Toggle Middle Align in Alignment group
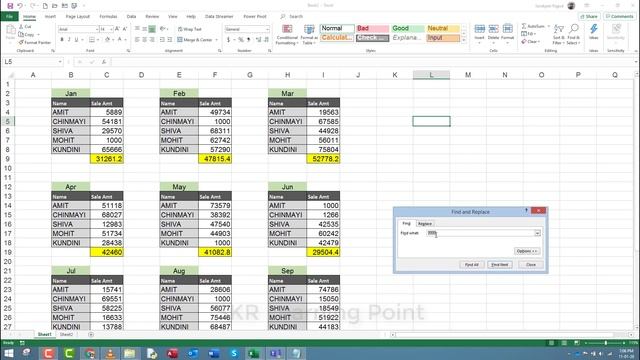The image size is (640, 360). (x=144, y=29)
